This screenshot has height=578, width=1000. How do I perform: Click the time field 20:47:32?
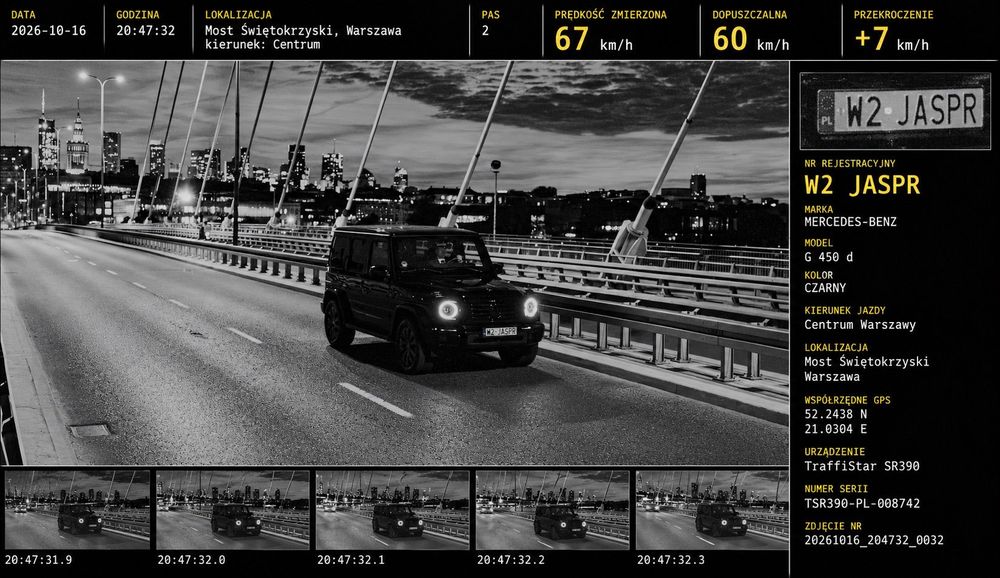pyautogui.click(x=145, y=31)
